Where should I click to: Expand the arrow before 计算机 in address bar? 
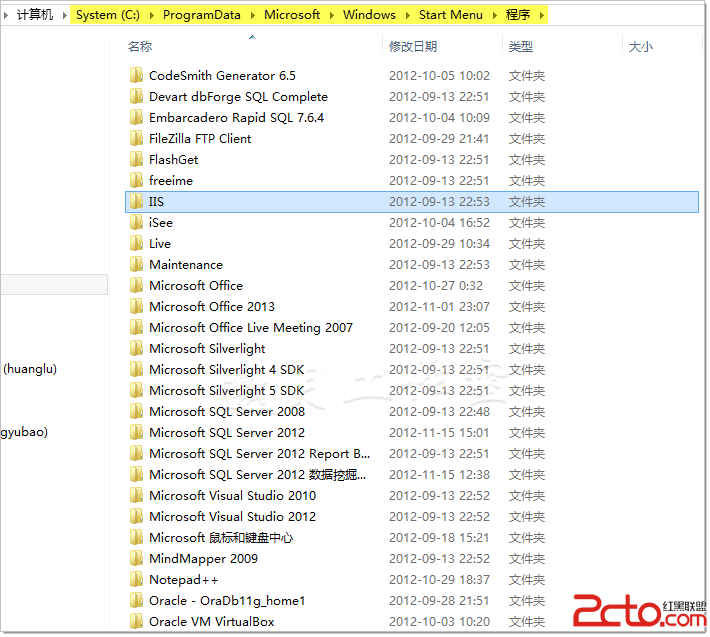click(5, 15)
